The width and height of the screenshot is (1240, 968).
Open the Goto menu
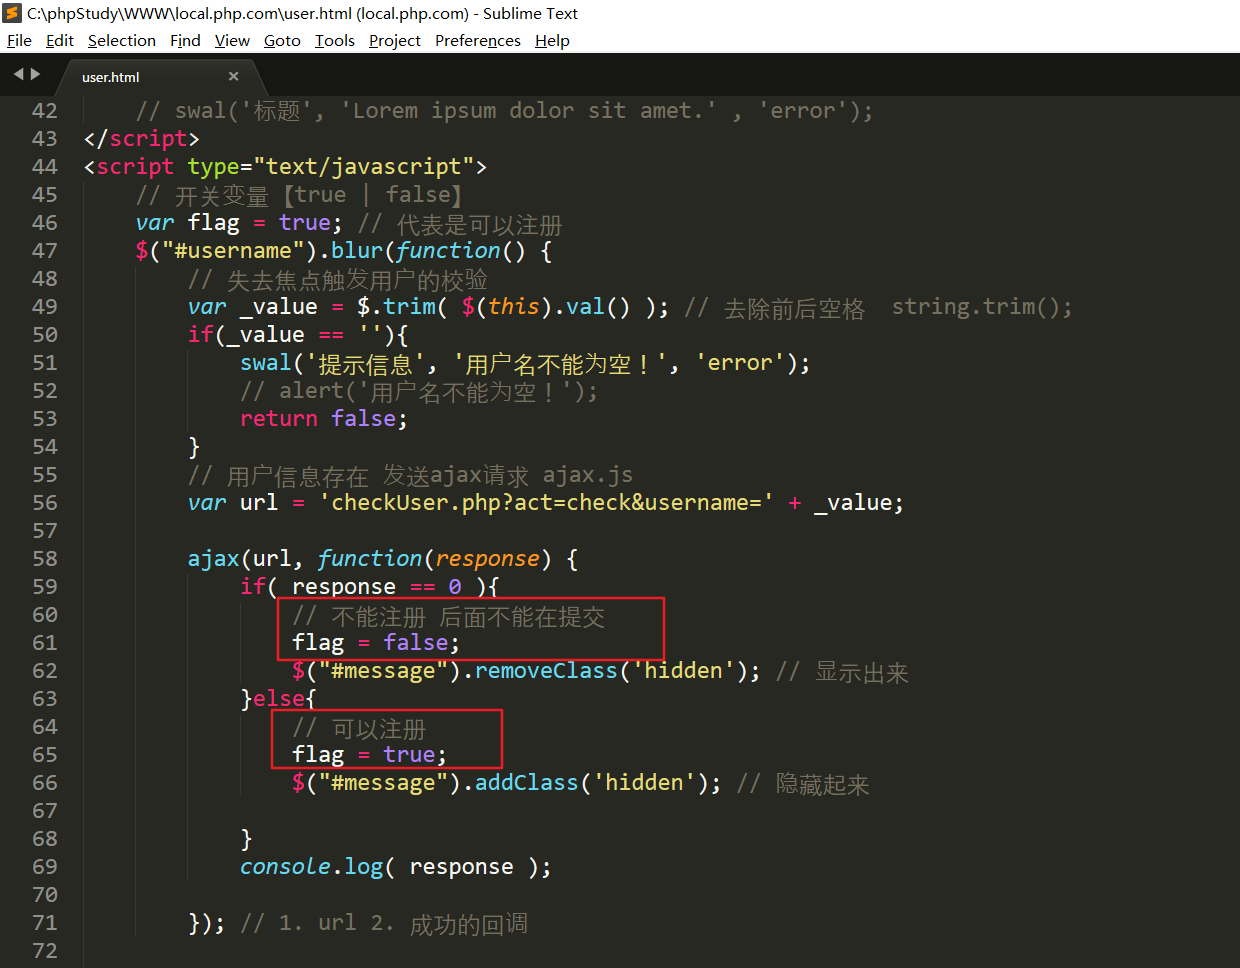[282, 41]
